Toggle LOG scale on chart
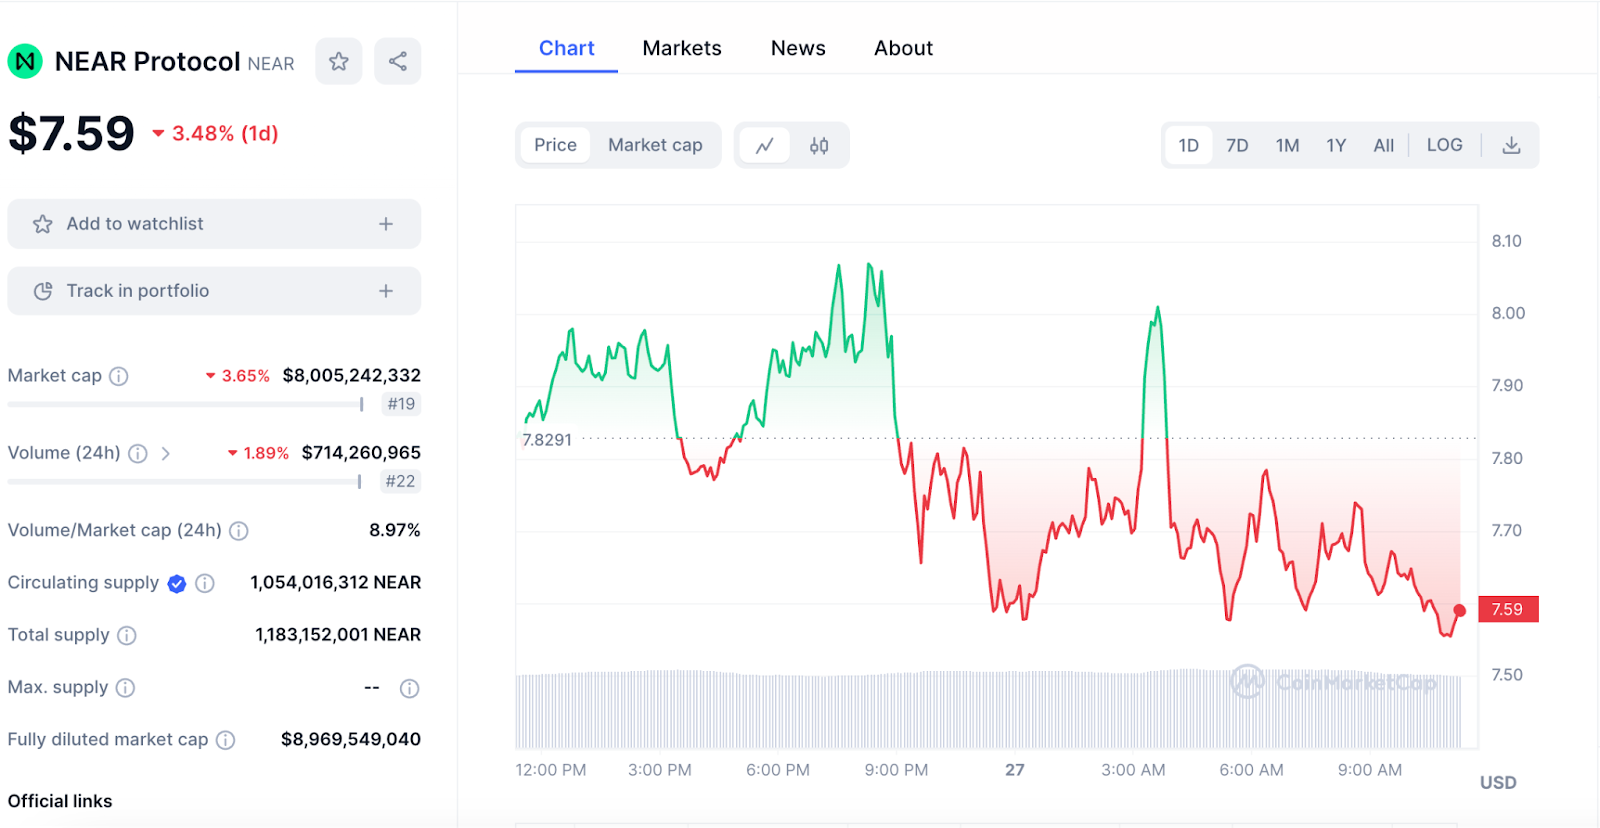Image resolution: width=1600 pixels, height=828 pixels. (x=1444, y=146)
